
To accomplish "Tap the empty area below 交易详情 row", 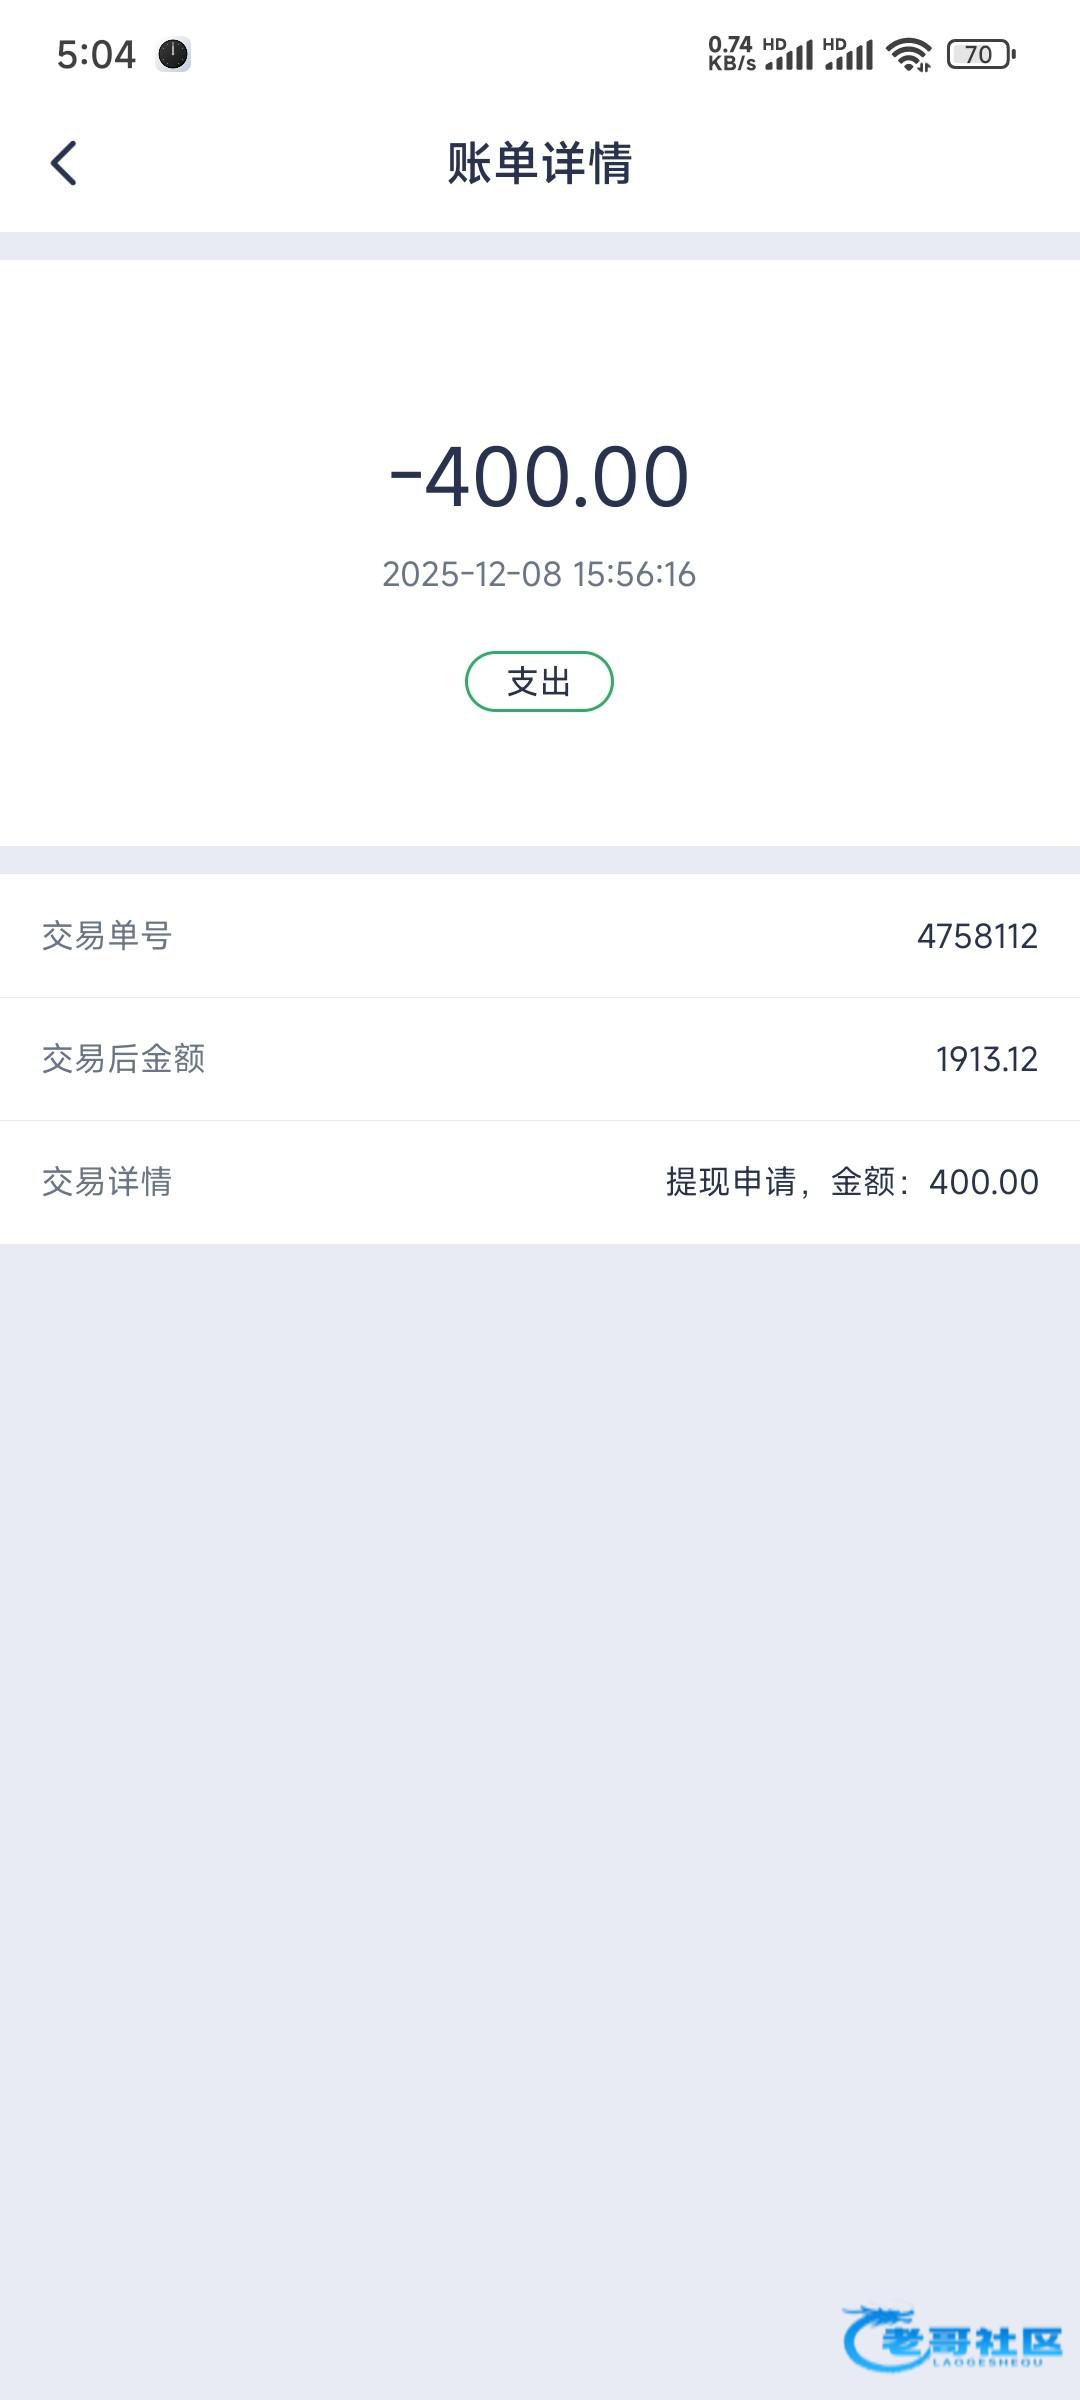I will 540,1700.
